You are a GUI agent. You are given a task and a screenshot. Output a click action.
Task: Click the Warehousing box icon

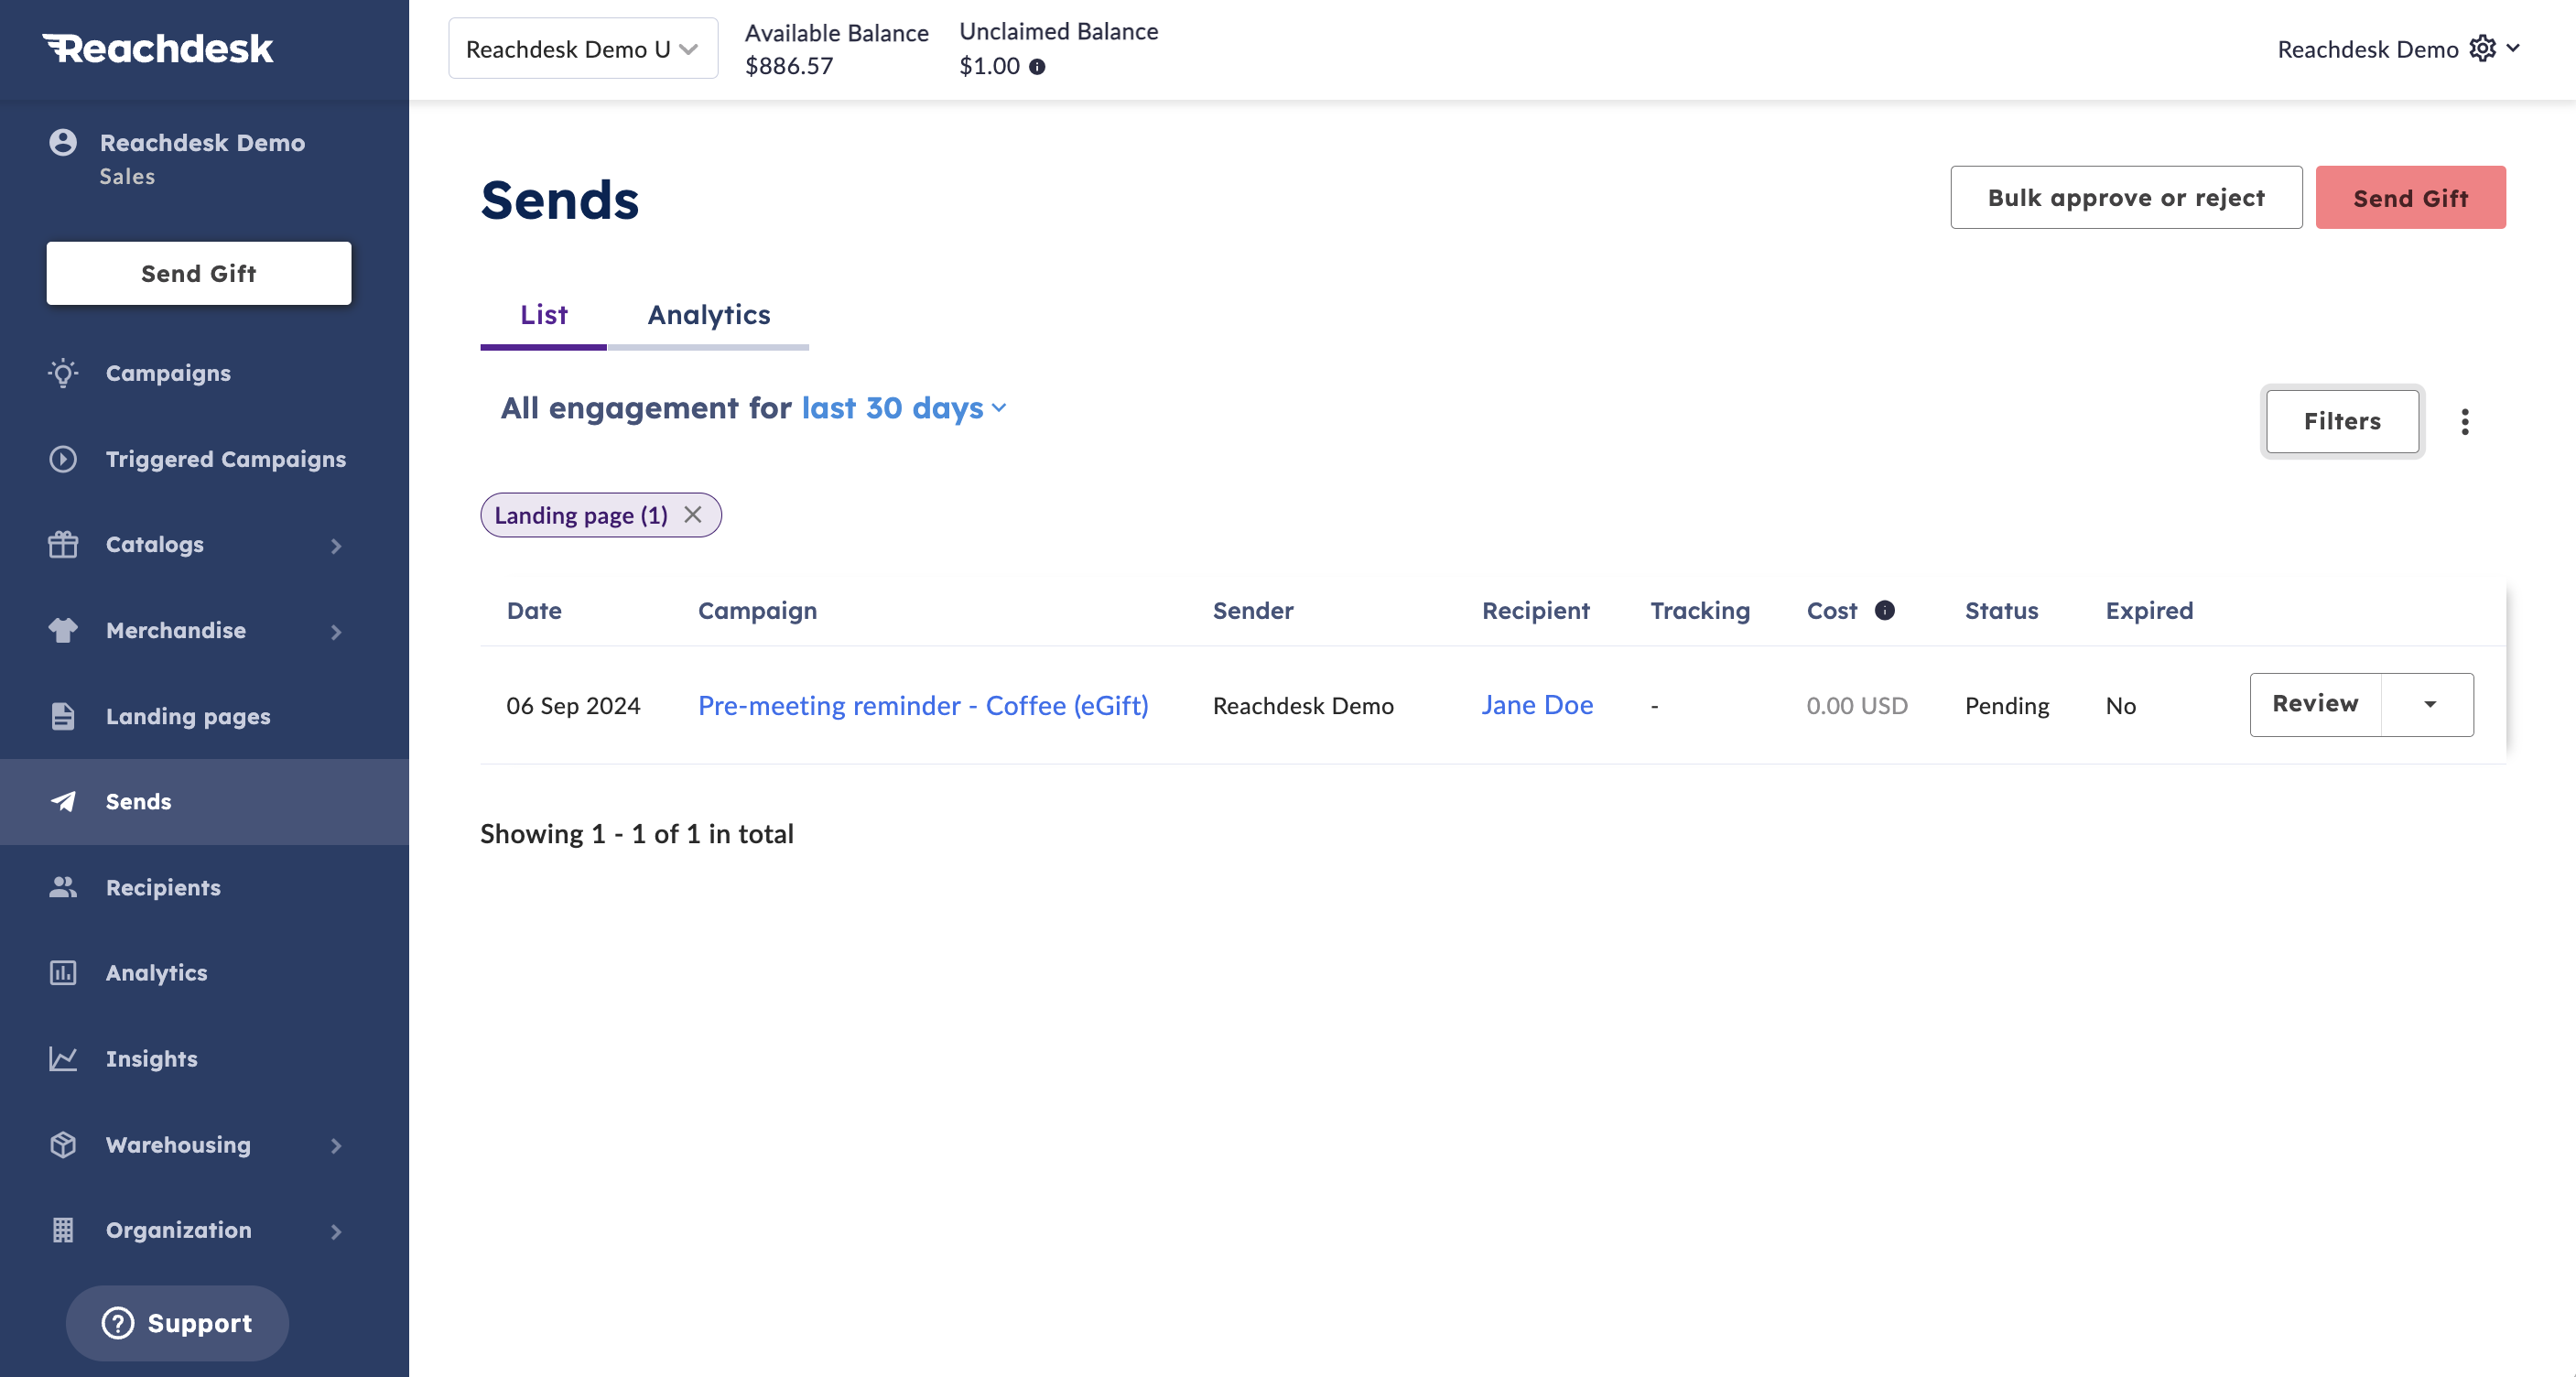pos(63,1144)
